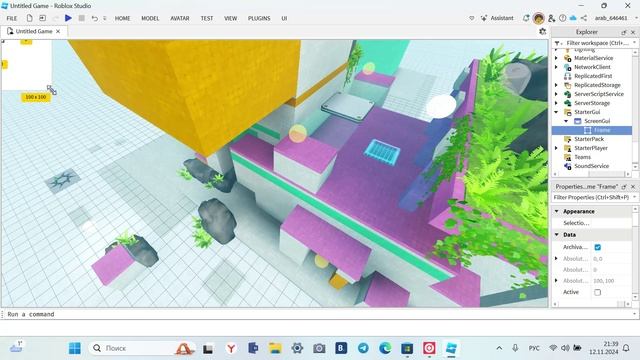Viewport: 640px width, 360px height.
Task: Expand the NetworkClient node
Action: click(556, 67)
